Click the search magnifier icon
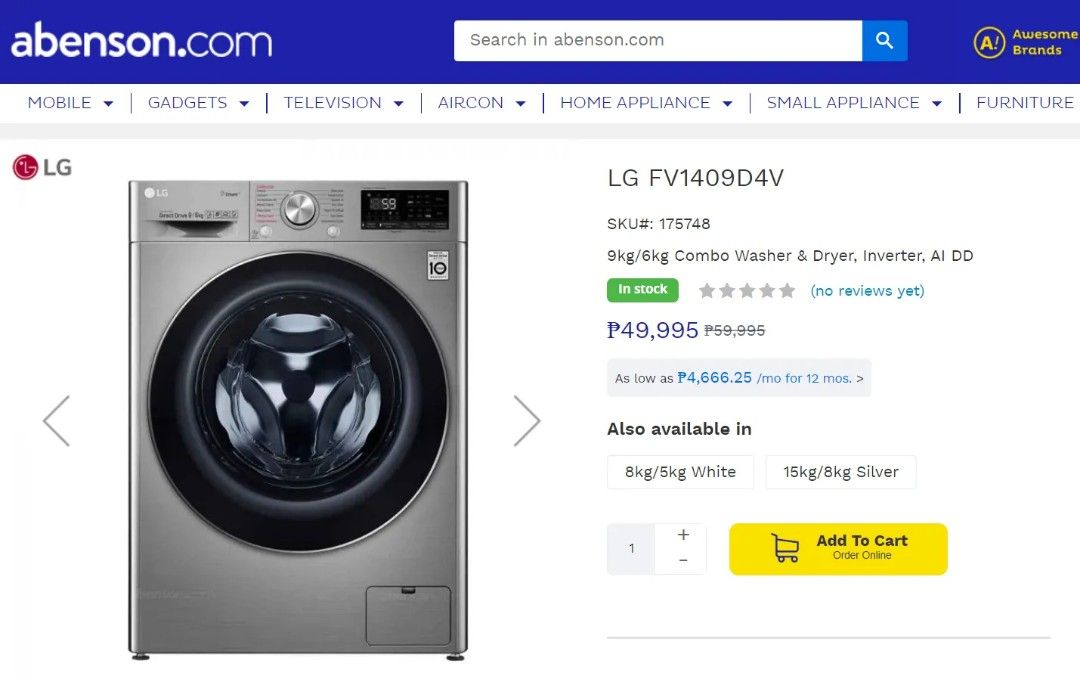Image resolution: width=1080 pixels, height=679 pixels. click(x=884, y=40)
